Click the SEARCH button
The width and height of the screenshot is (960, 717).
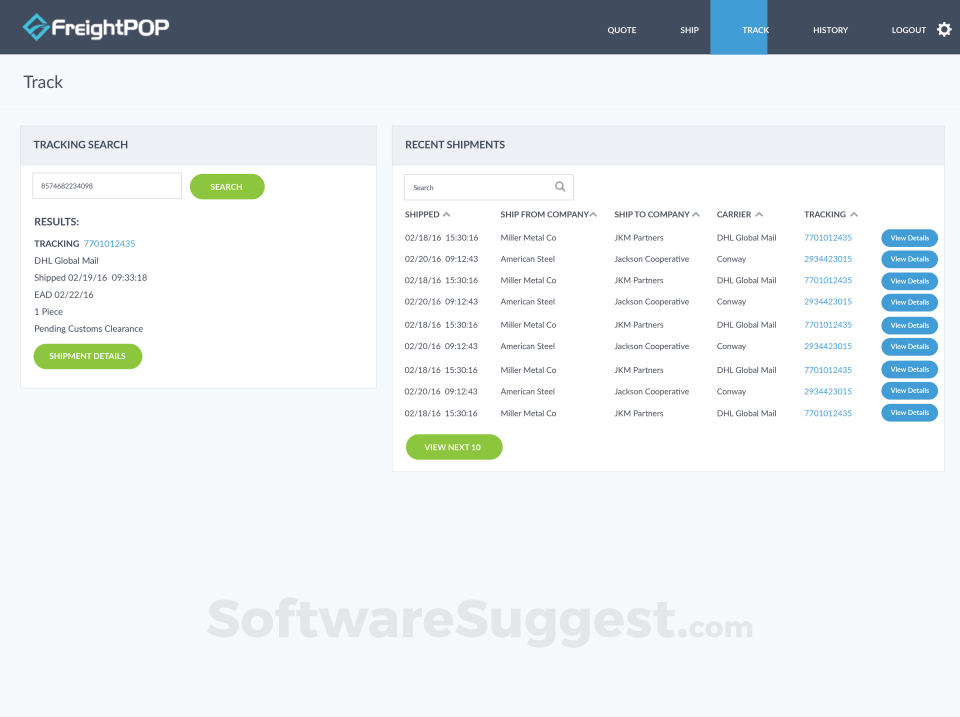pos(227,187)
